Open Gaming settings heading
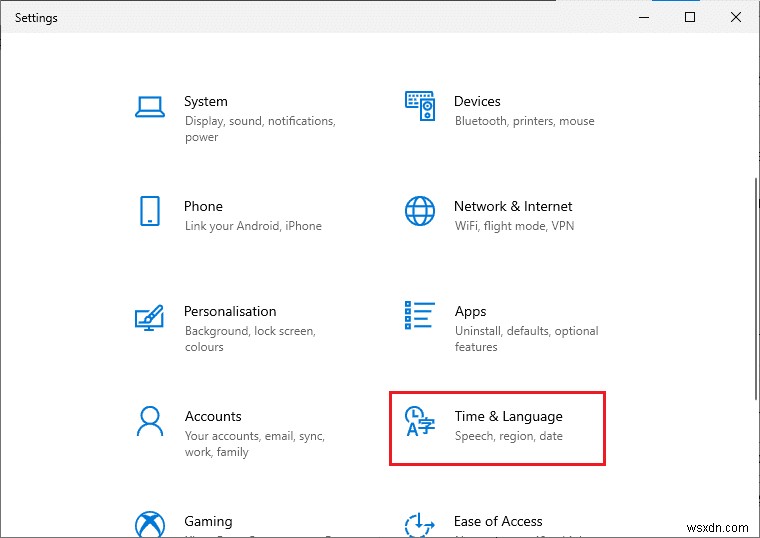 [x=208, y=522]
